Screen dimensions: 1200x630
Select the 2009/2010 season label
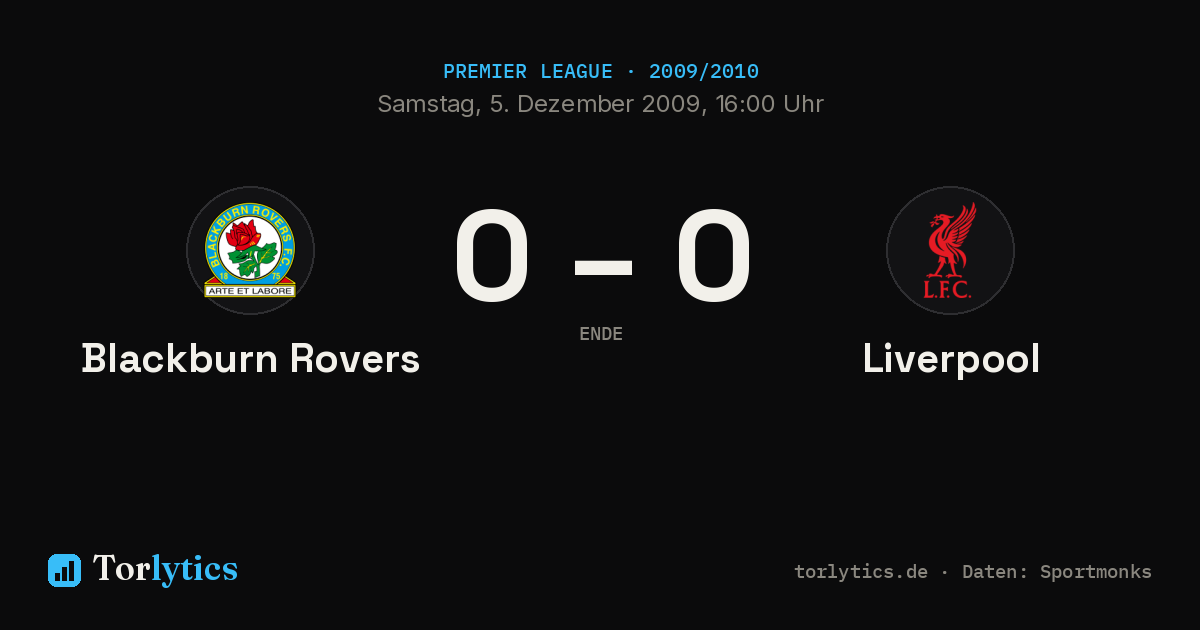pos(704,72)
